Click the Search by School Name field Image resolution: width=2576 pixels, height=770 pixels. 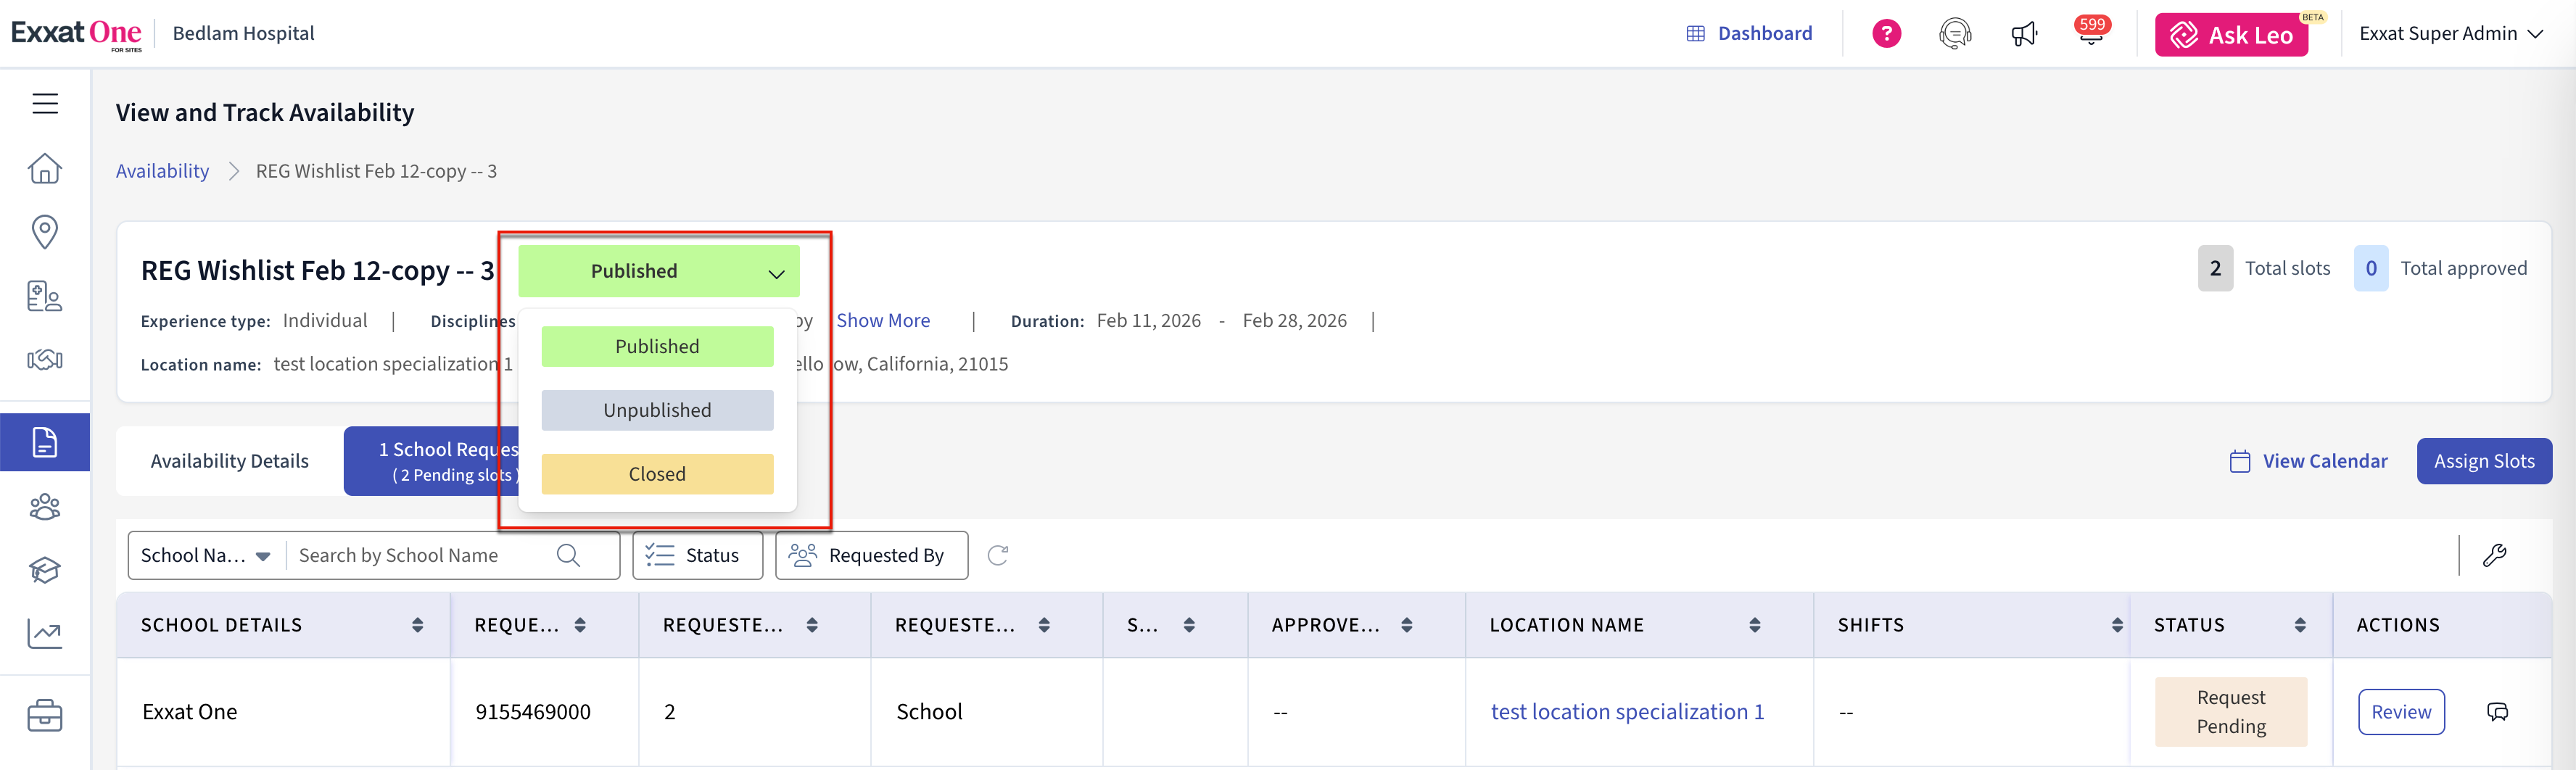click(420, 555)
